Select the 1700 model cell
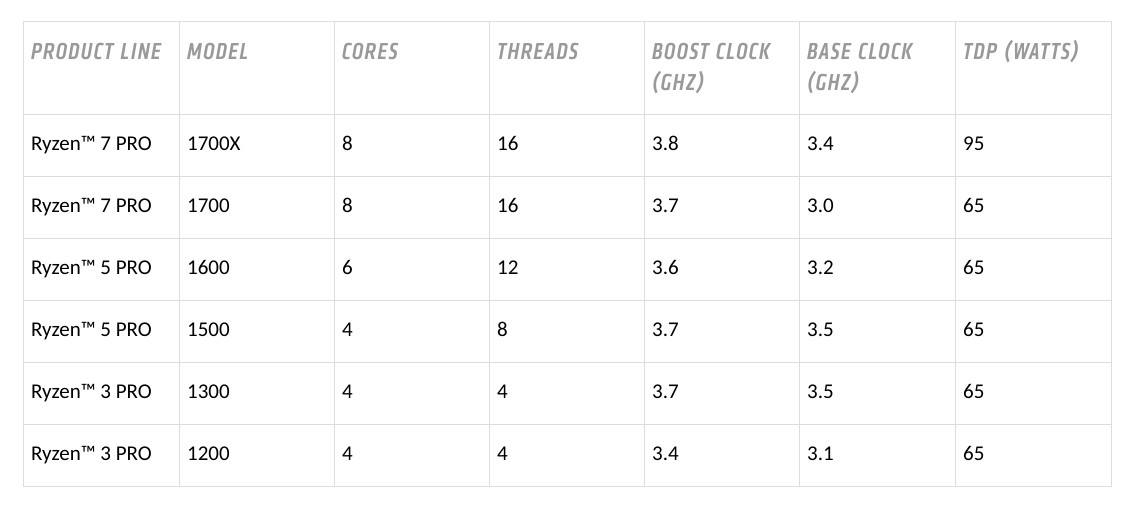 click(209, 206)
